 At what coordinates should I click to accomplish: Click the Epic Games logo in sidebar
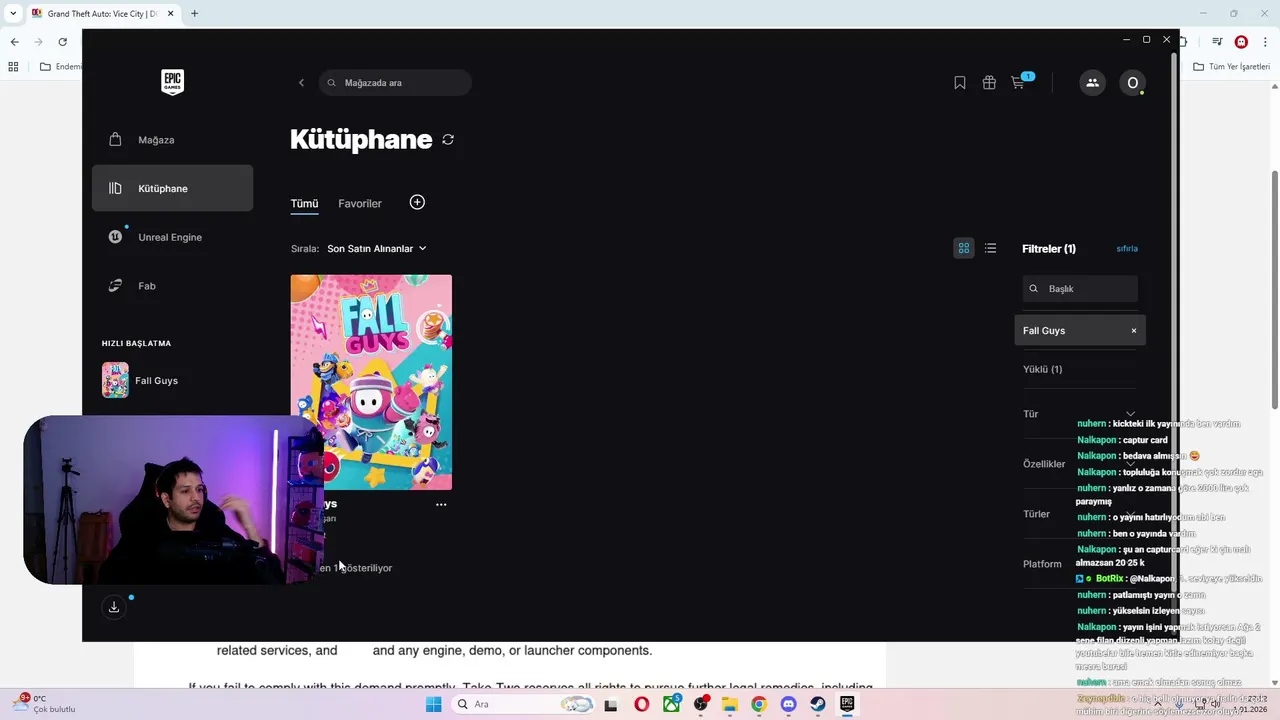point(172,82)
